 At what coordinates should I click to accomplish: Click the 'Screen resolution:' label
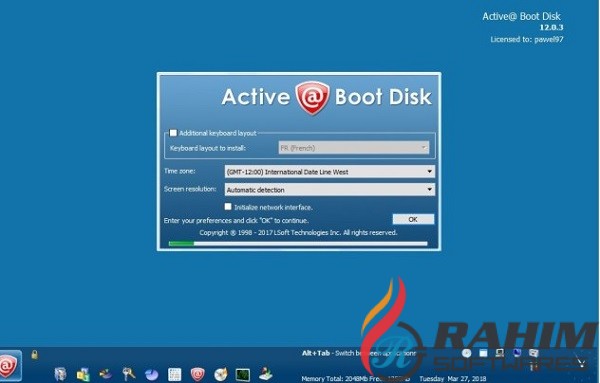[x=190, y=189]
